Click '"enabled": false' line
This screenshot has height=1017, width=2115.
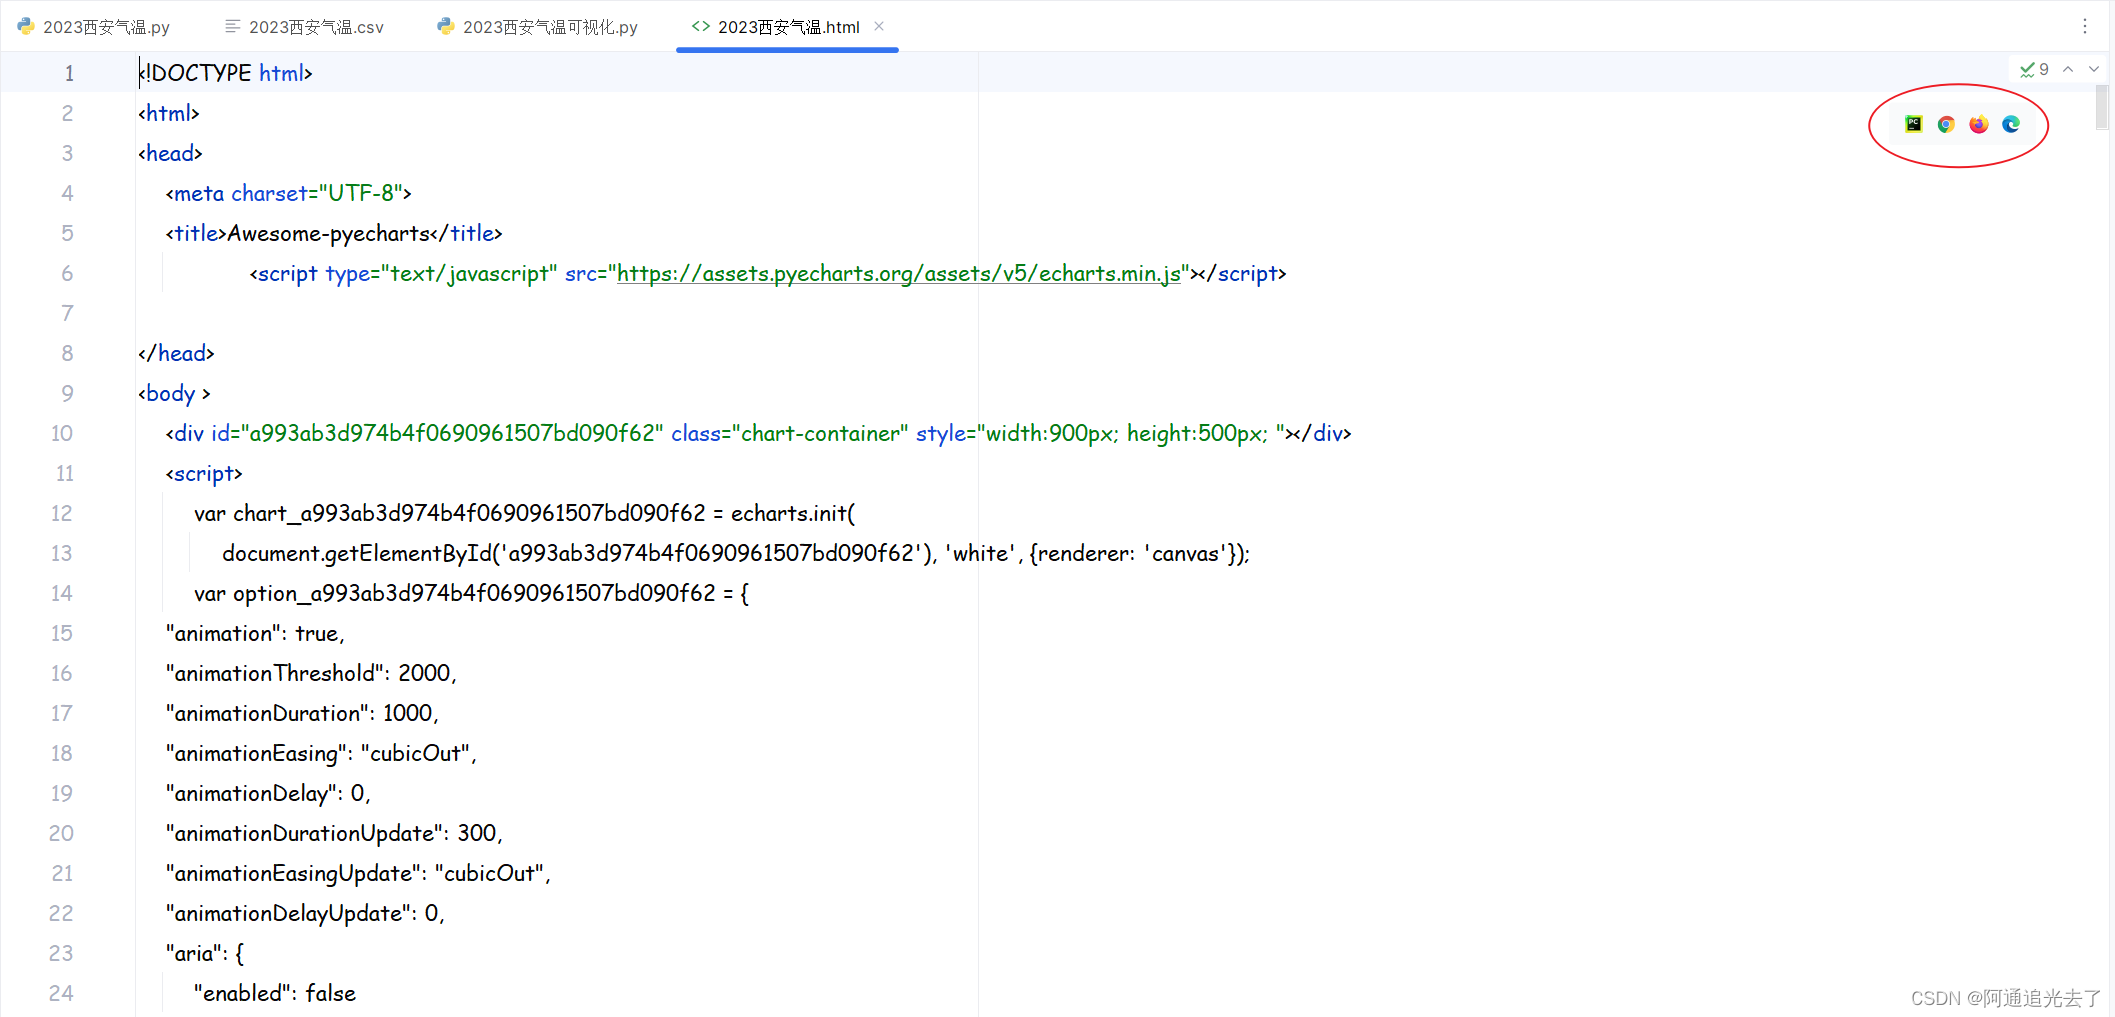[275, 994]
